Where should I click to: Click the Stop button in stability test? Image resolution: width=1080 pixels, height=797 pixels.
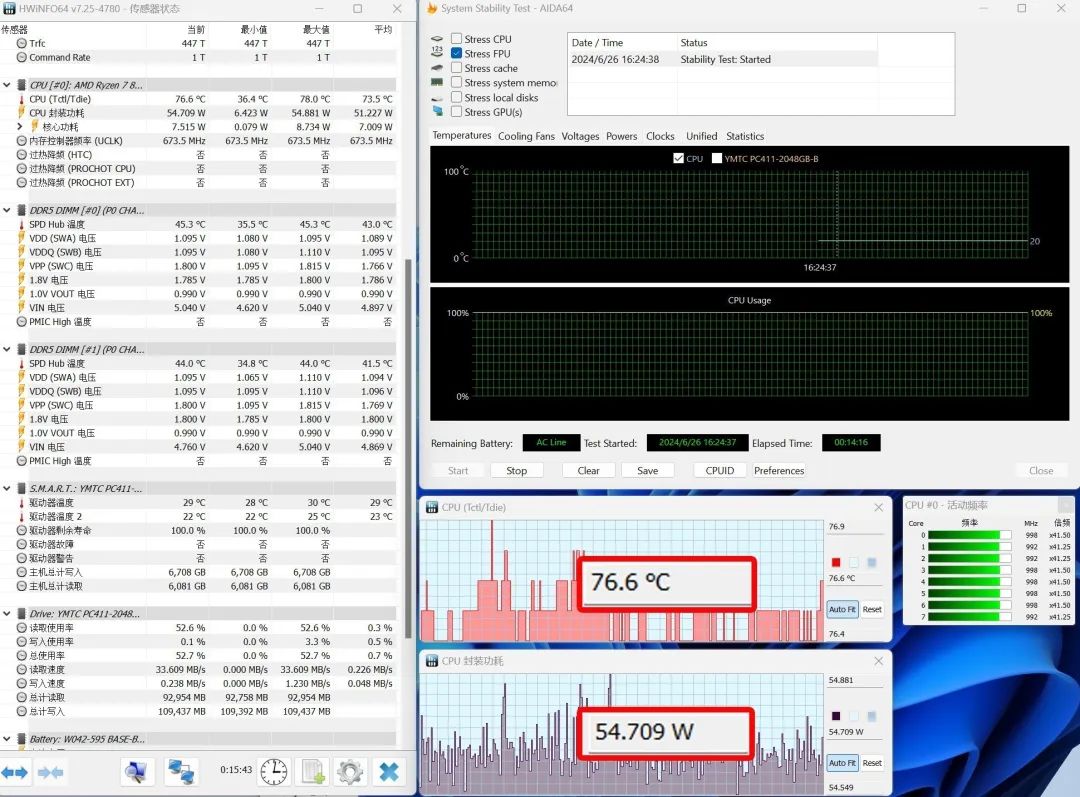coord(517,470)
